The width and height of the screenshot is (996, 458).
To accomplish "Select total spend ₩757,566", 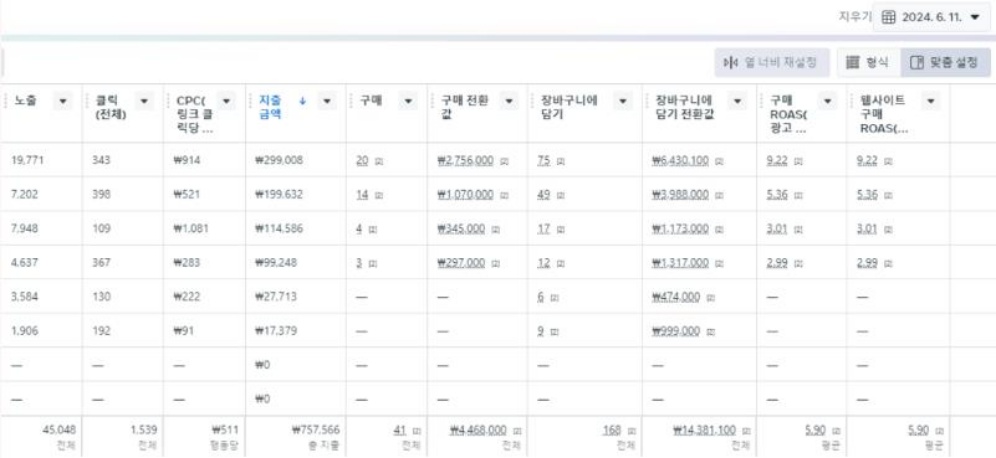I will pos(316,431).
